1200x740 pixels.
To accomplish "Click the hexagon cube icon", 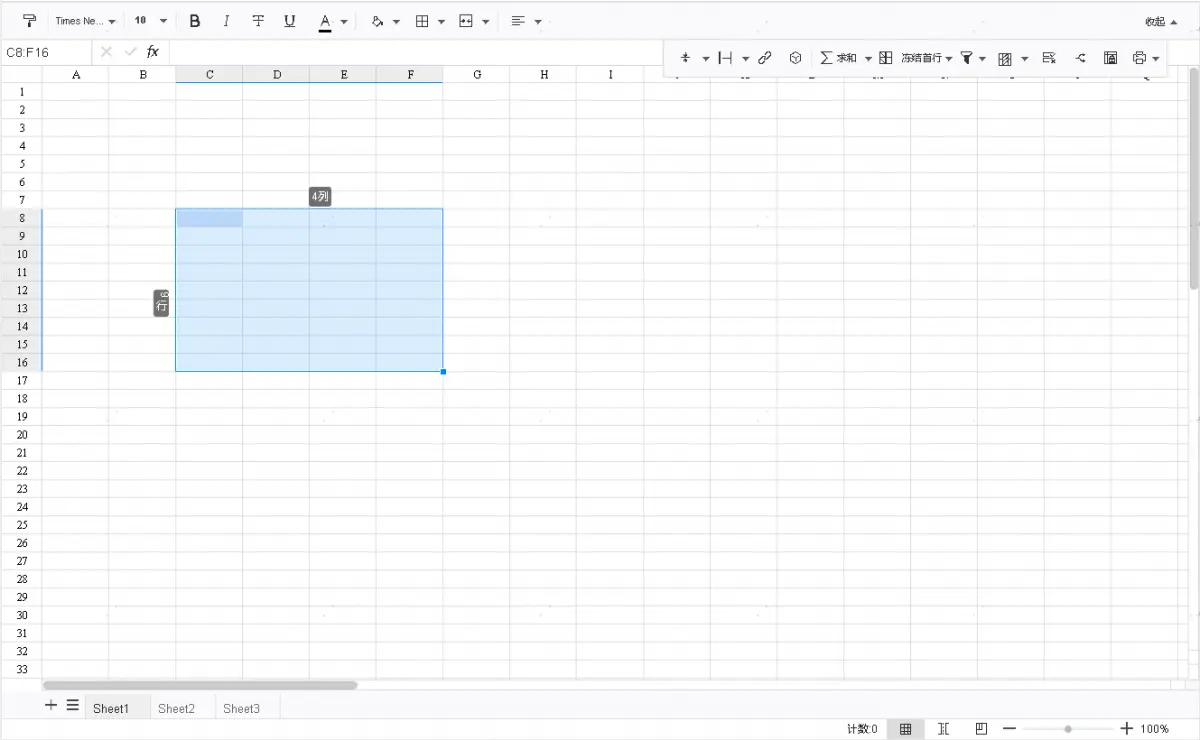I will 796,58.
